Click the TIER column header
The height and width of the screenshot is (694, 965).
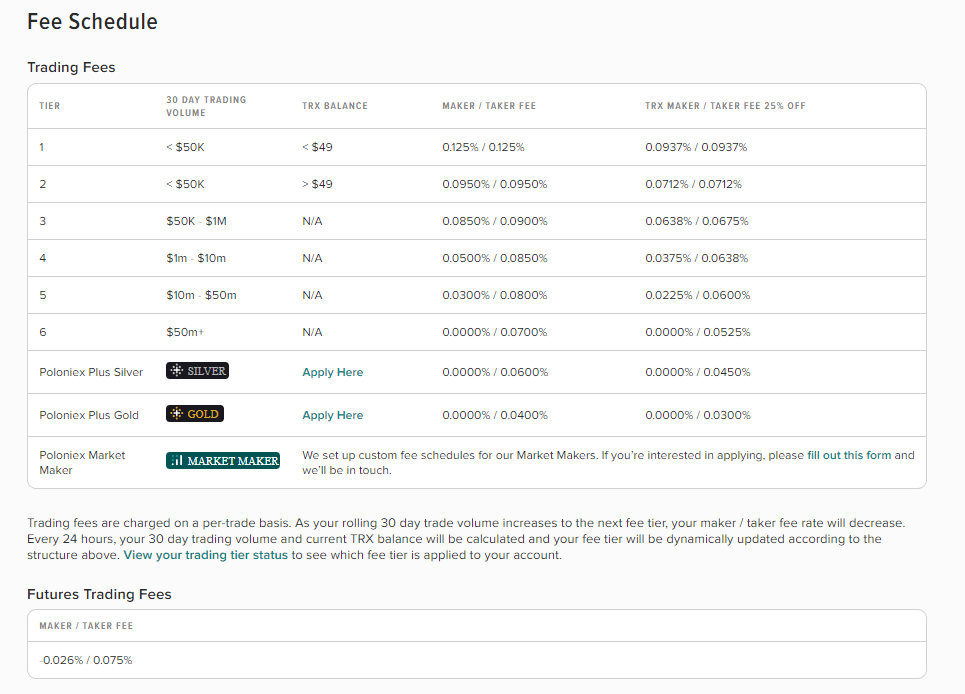pos(50,106)
